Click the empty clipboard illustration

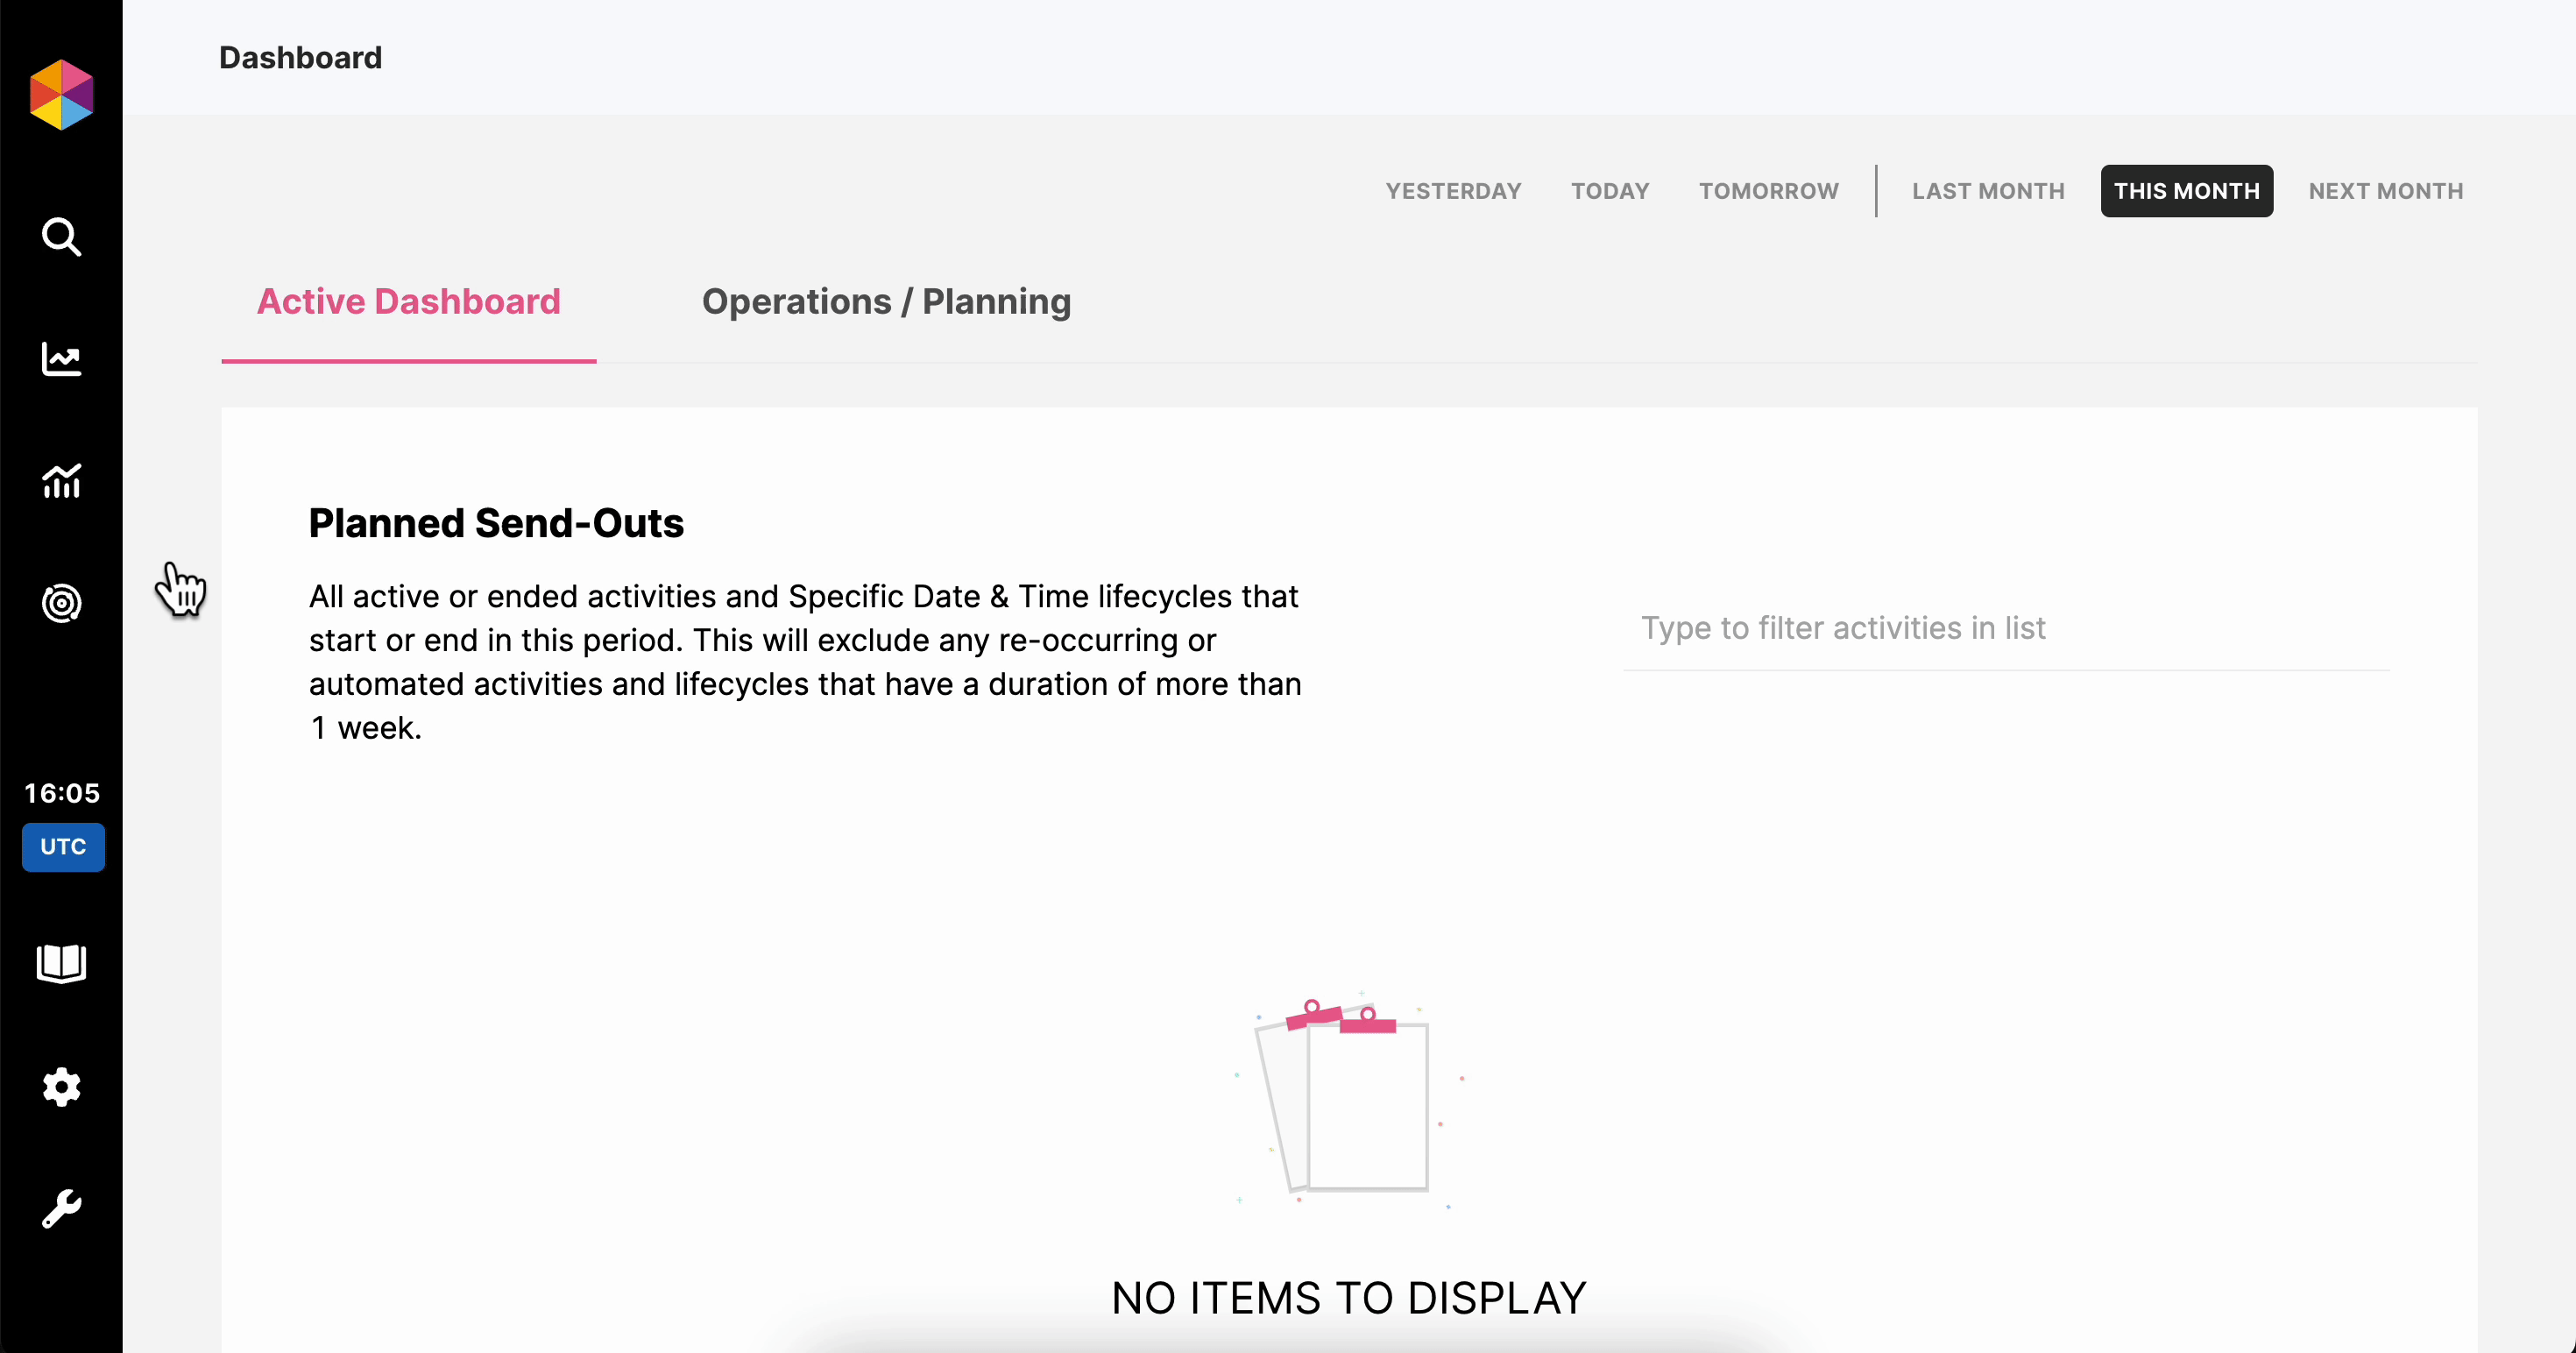click(x=1348, y=1100)
